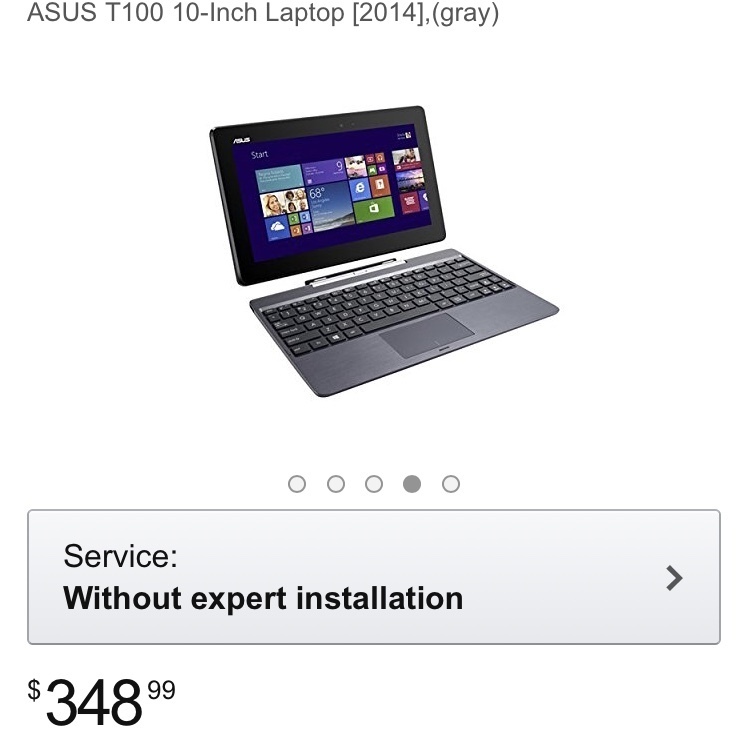Image resolution: width=750 pixels, height=739 pixels.
Task: Click "Without expert installation" option text
Action: tap(263, 598)
